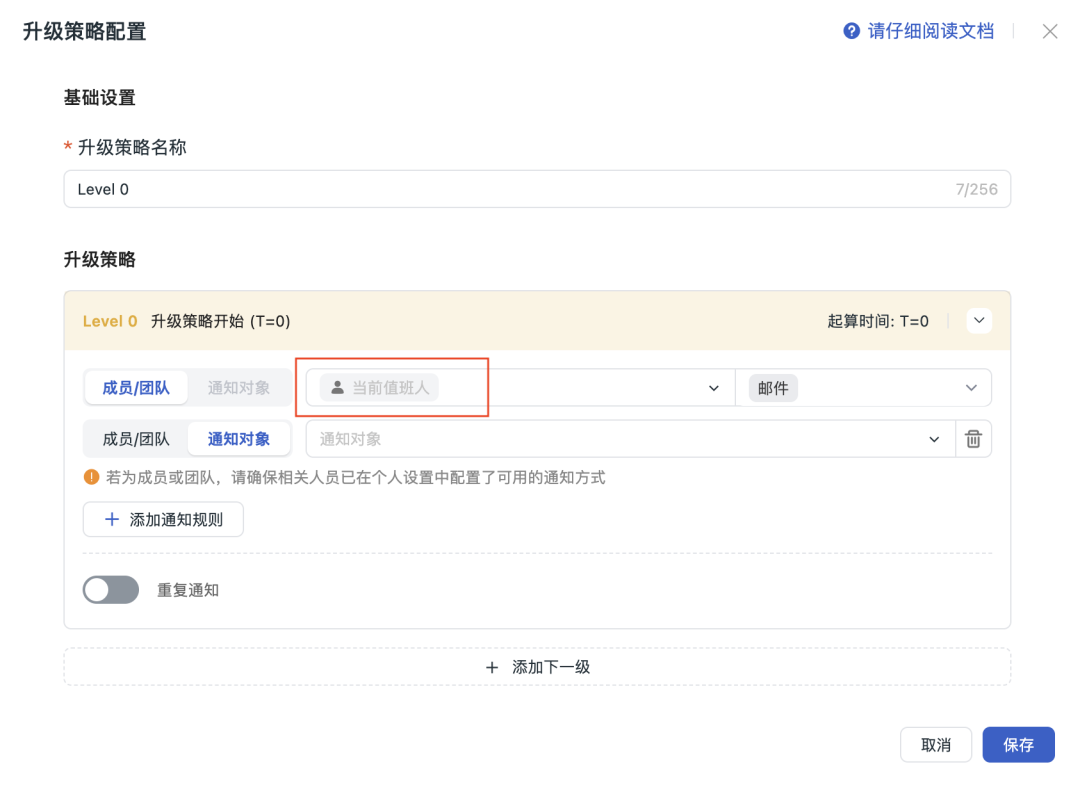
Task: Click the 保存 button
Action: 1018,744
